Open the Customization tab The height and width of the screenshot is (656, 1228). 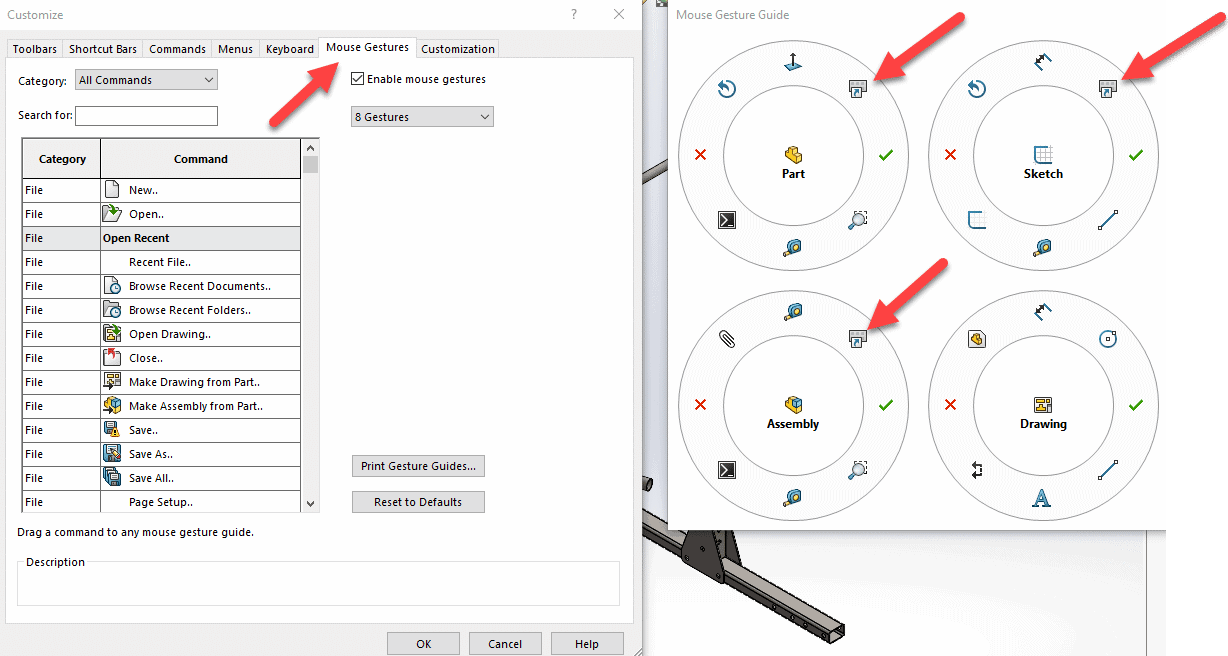[458, 49]
